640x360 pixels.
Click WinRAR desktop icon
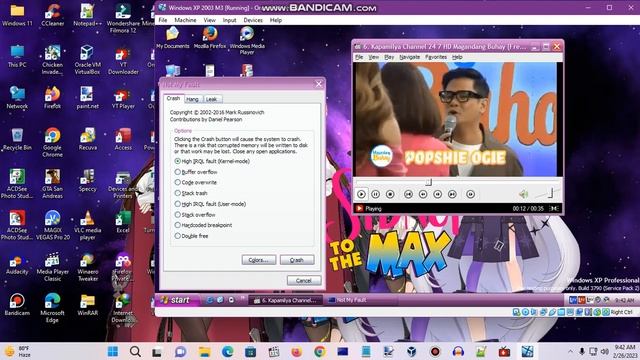pyautogui.click(x=87, y=305)
